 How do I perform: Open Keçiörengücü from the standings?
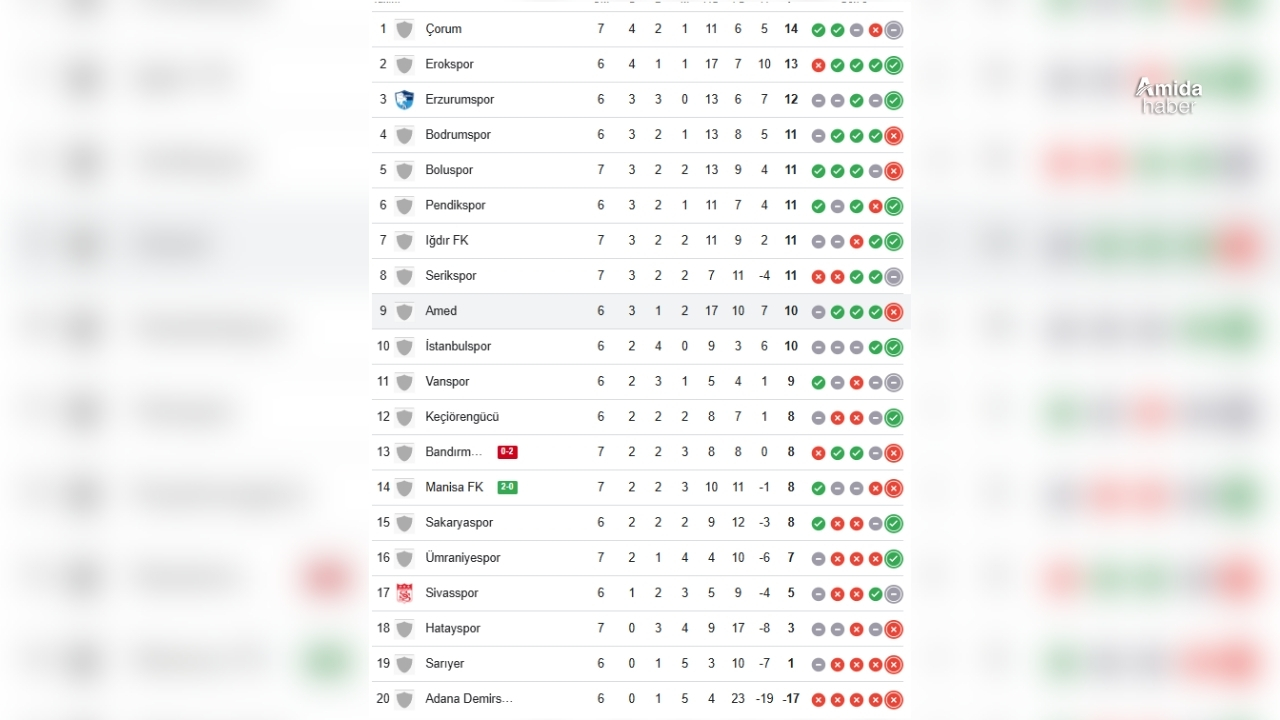462,417
